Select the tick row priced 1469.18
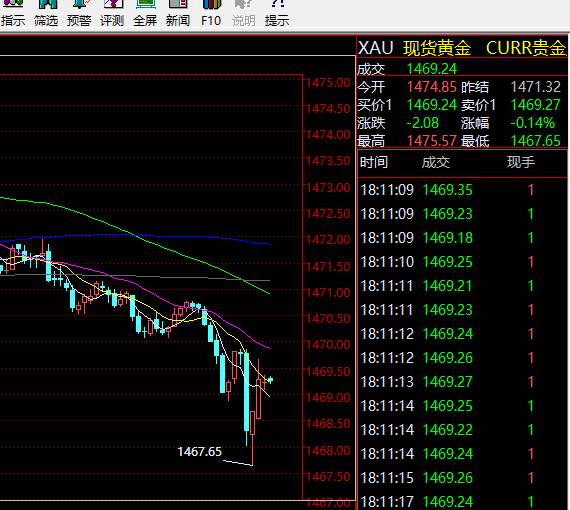Viewport: 570px width, 510px height. point(462,238)
